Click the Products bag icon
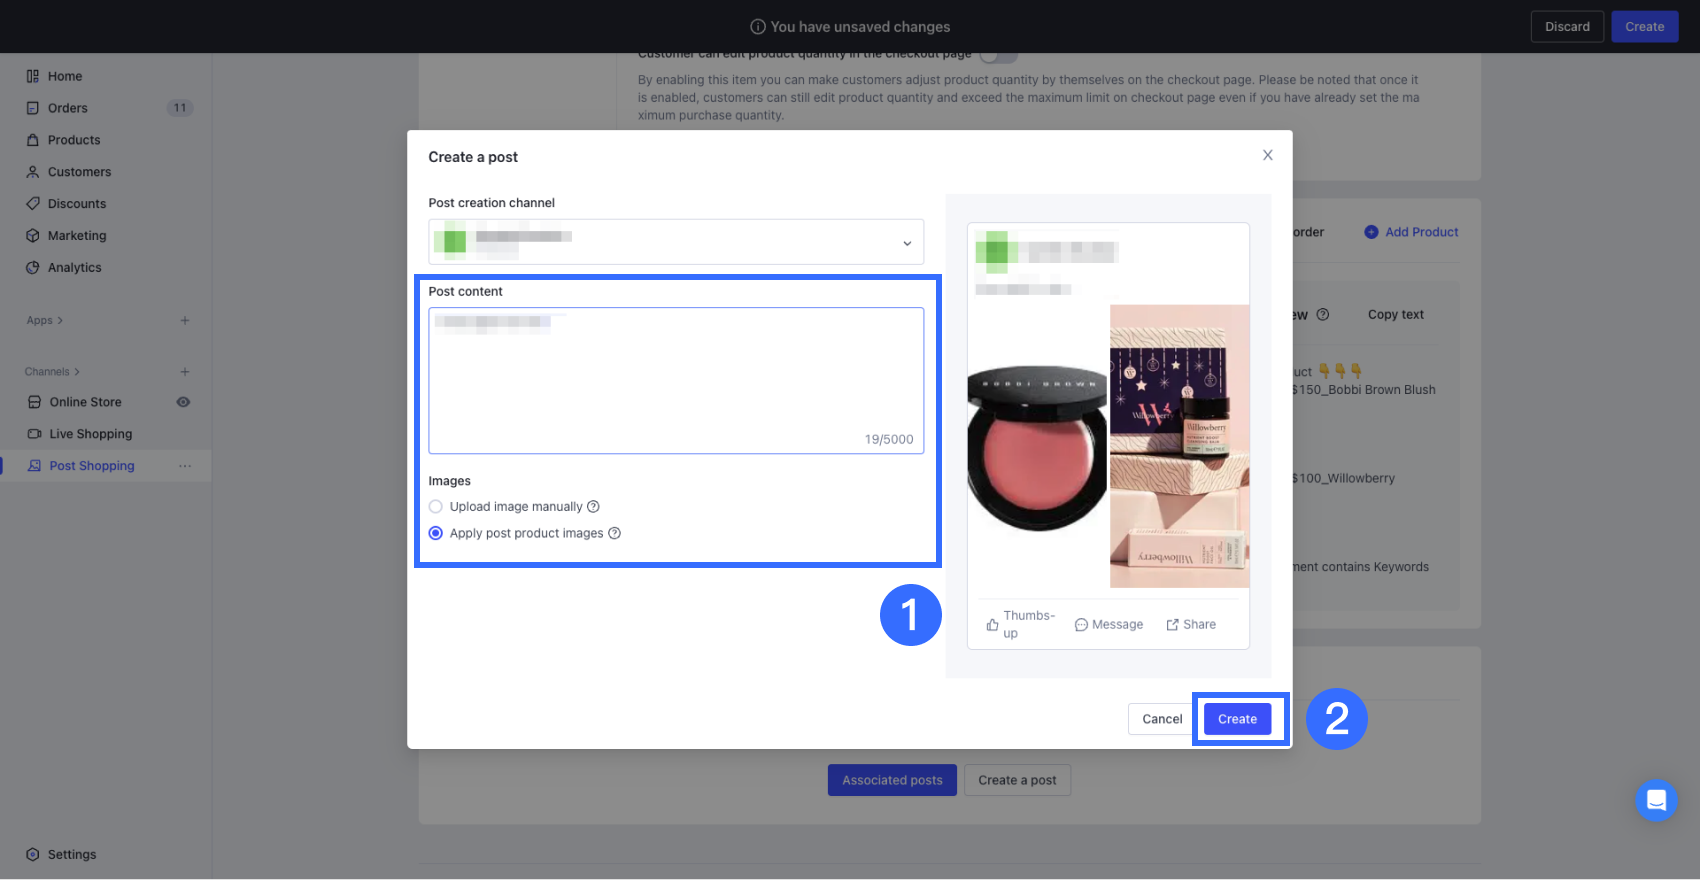Image resolution: width=1700 pixels, height=880 pixels. (33, 140)
